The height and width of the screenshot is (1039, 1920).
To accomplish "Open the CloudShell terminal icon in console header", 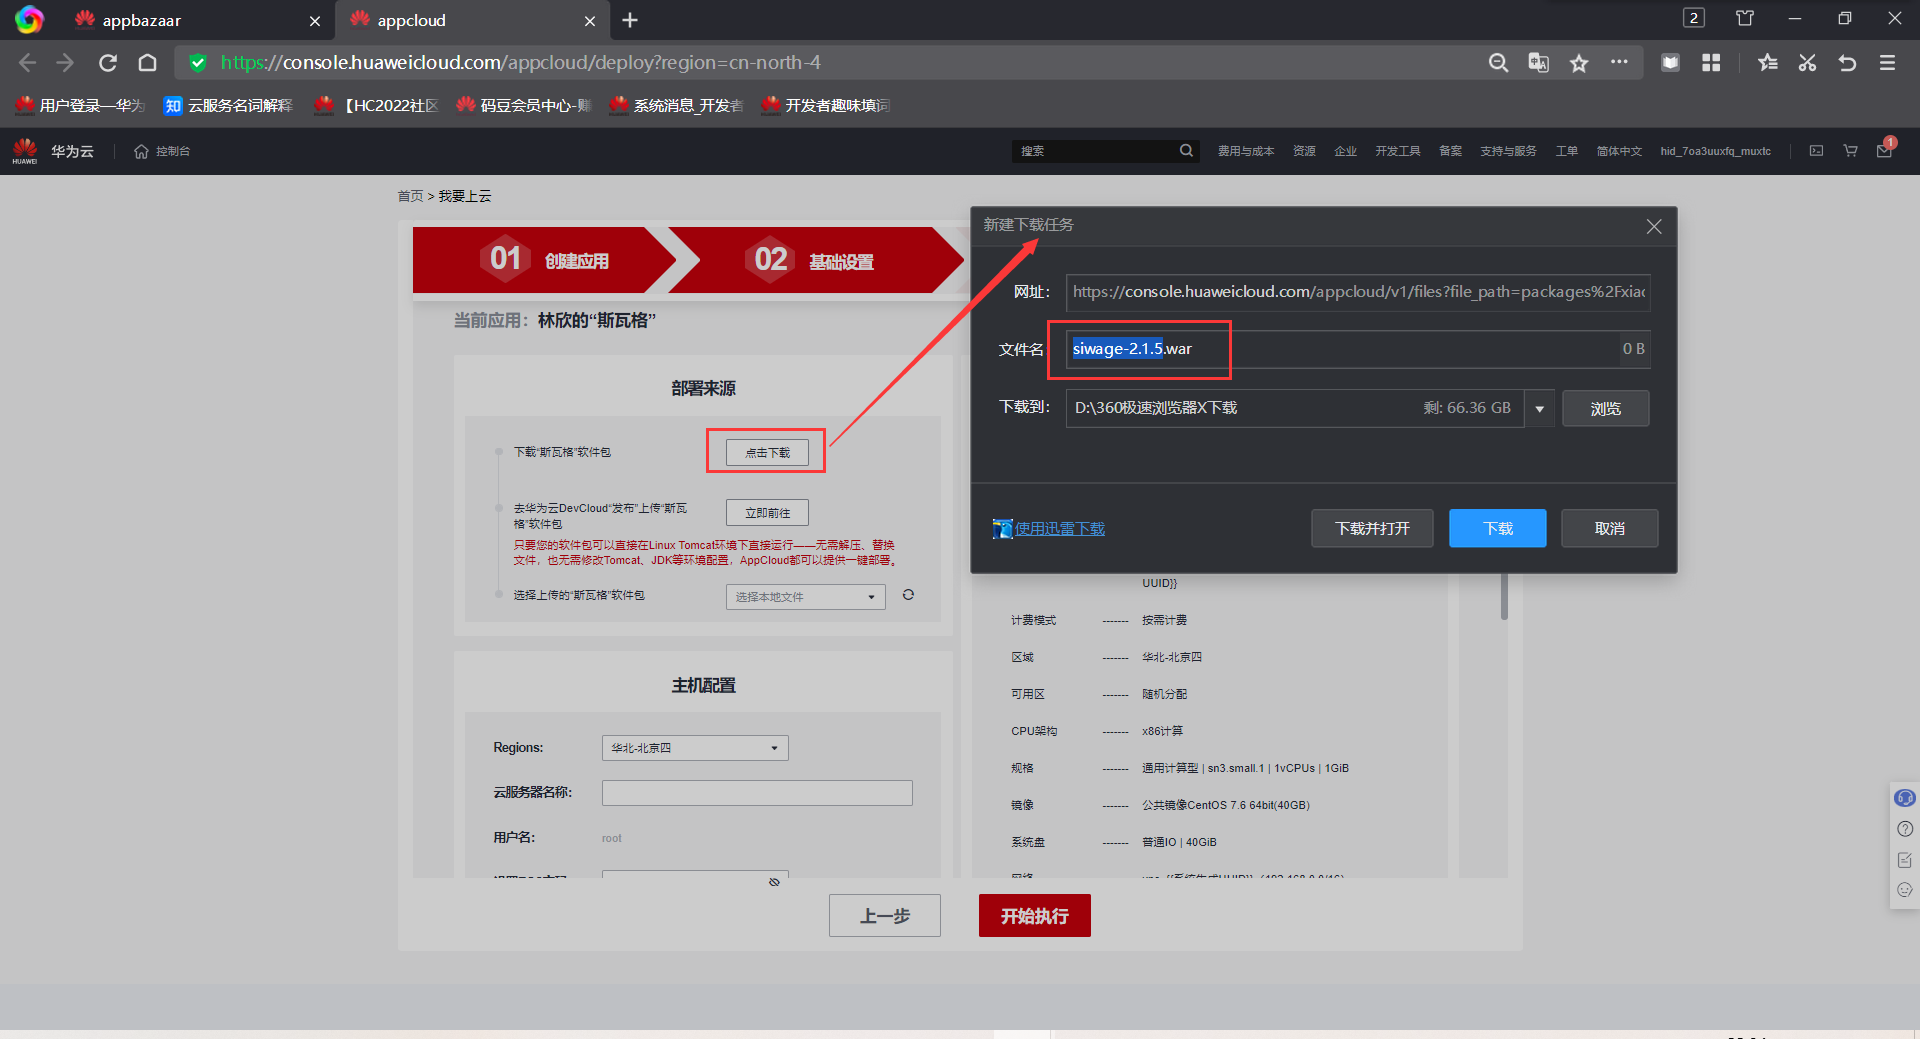I will [1816, 151].
